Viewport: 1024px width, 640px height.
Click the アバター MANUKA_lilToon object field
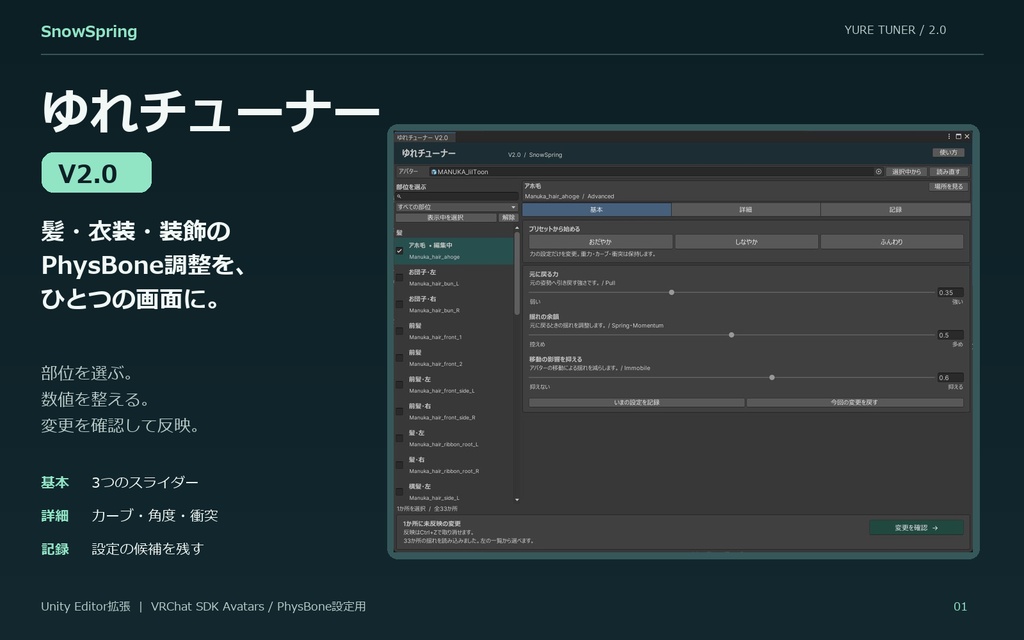click(656, 172)
